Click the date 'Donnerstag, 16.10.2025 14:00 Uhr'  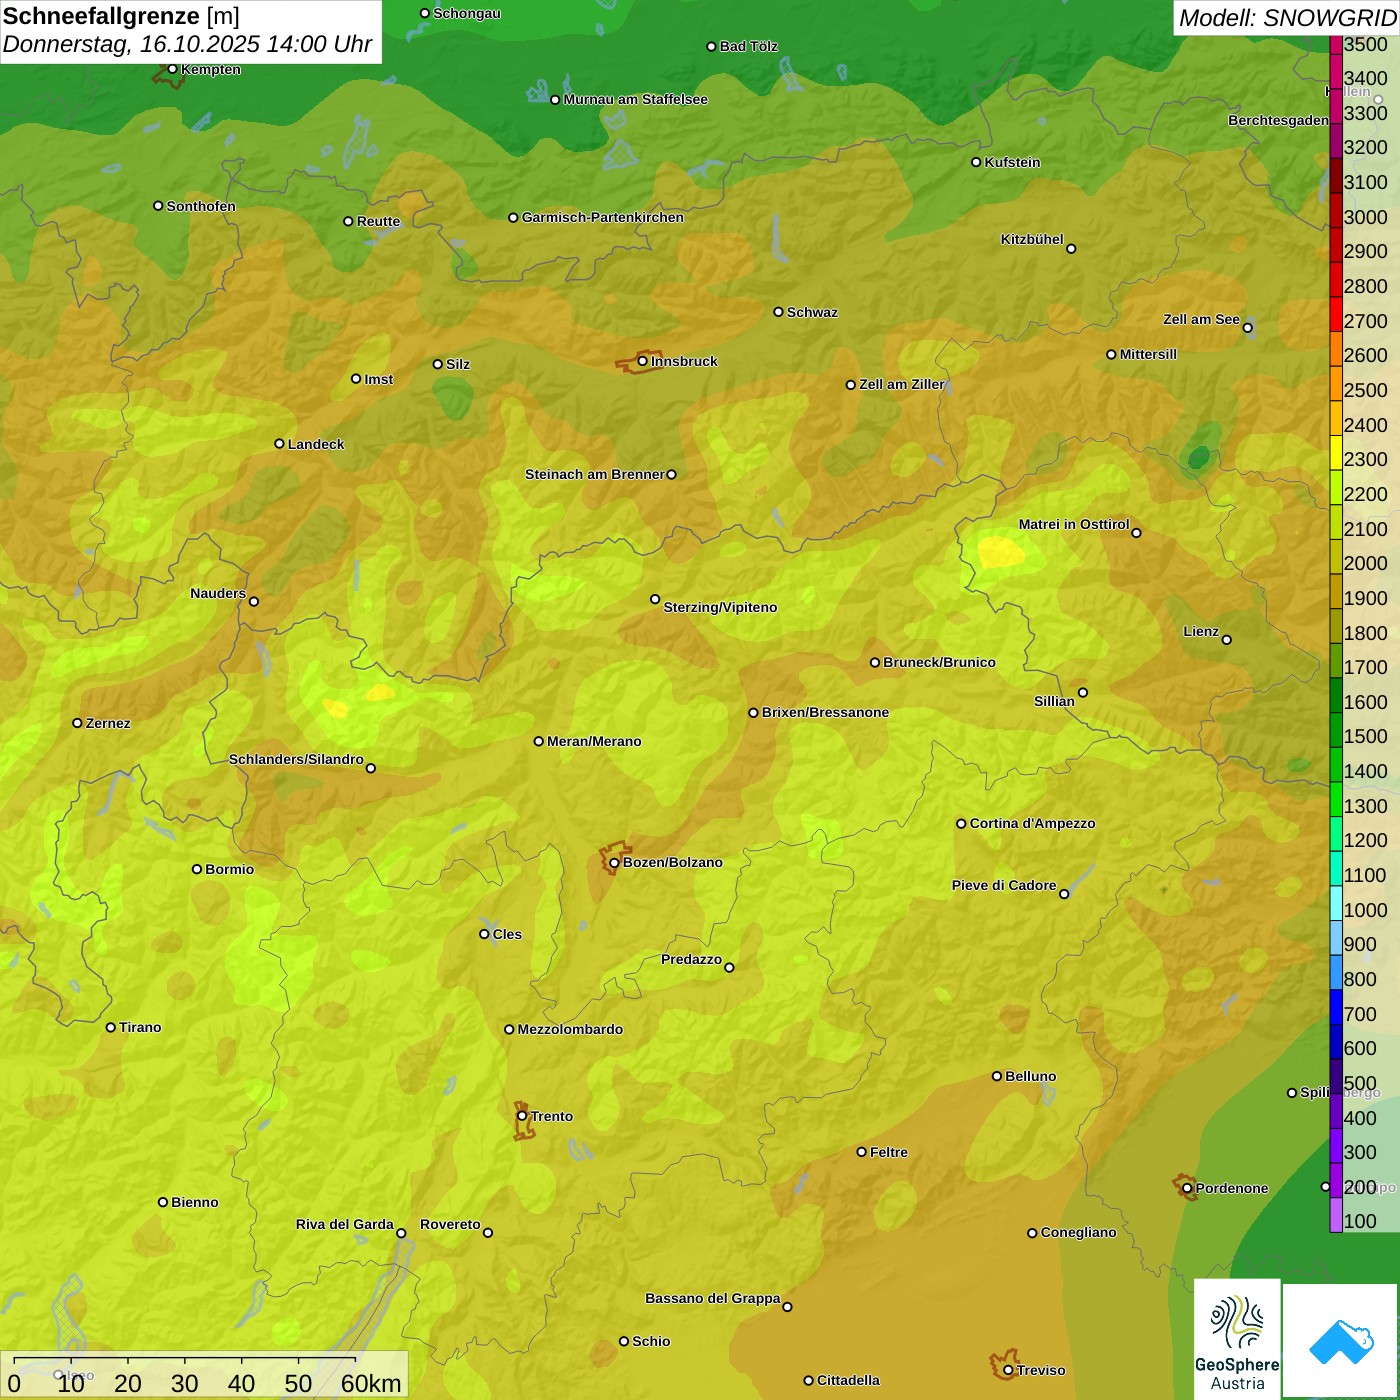click(187, 45)
